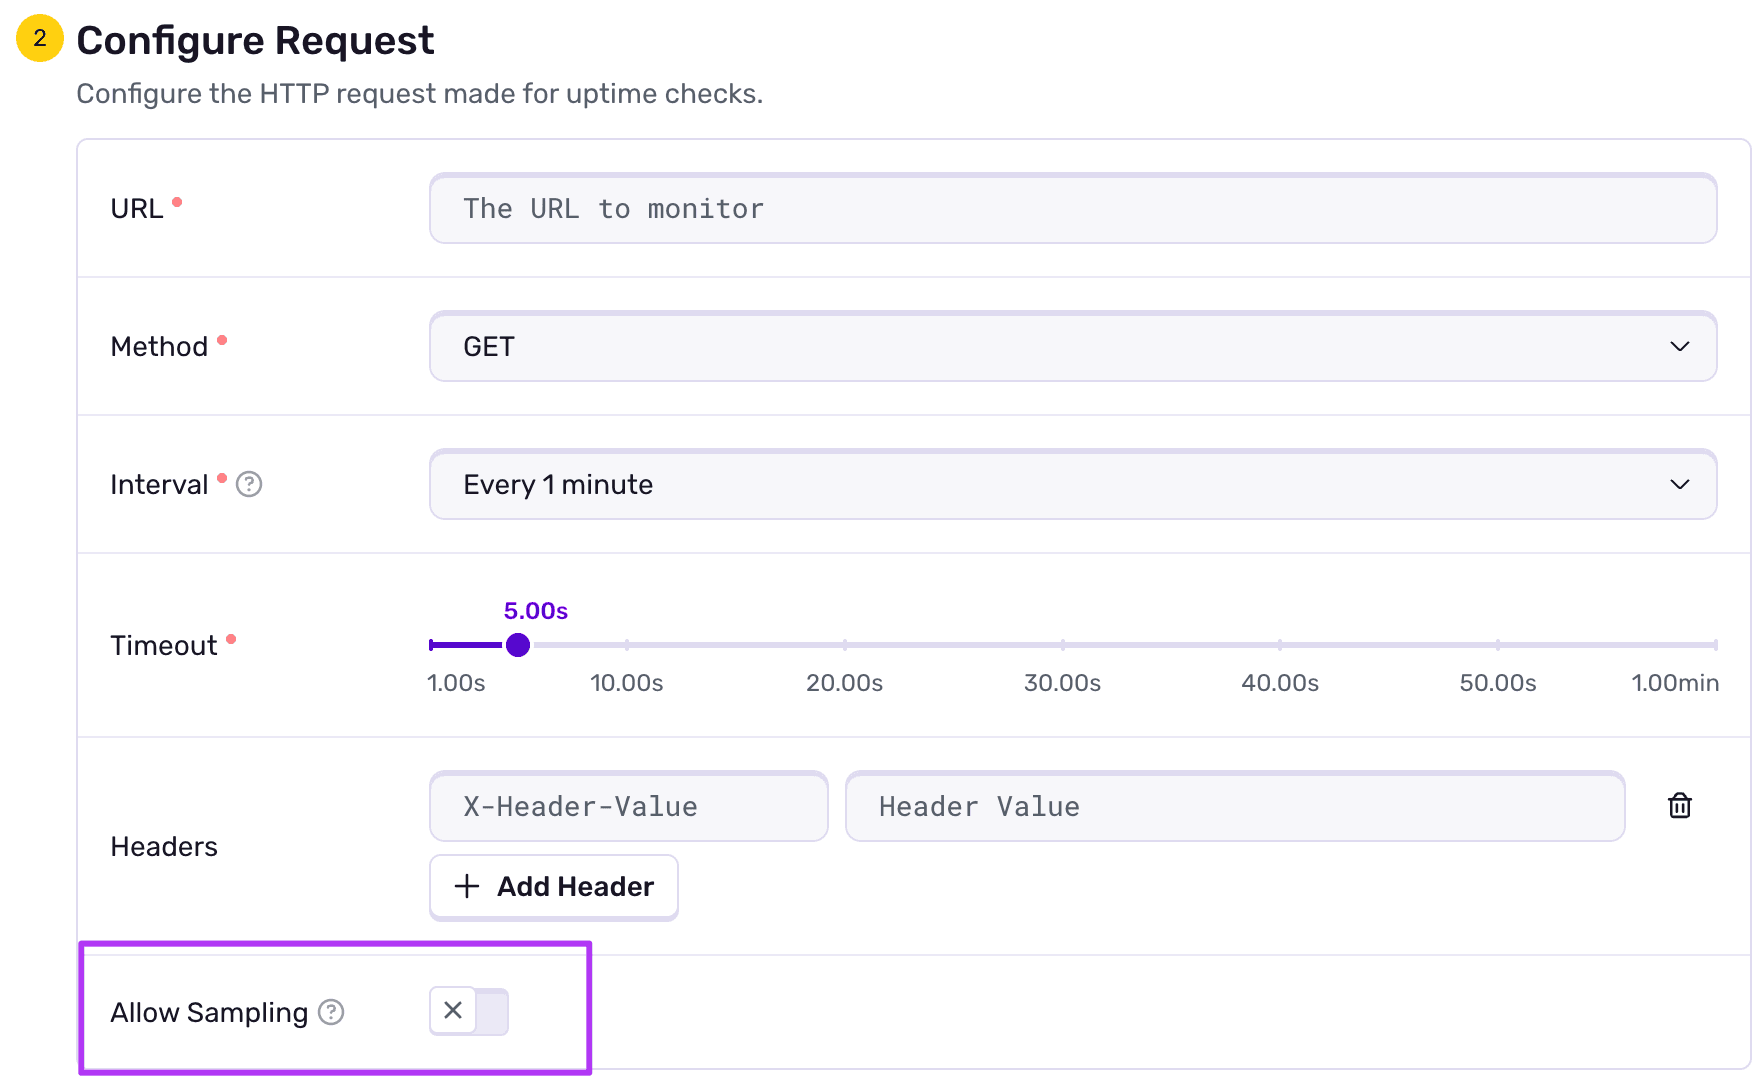The image size is (1758, 1086).
Task: Click the required asterisk beside Timeout
Action: click(232, 637)
